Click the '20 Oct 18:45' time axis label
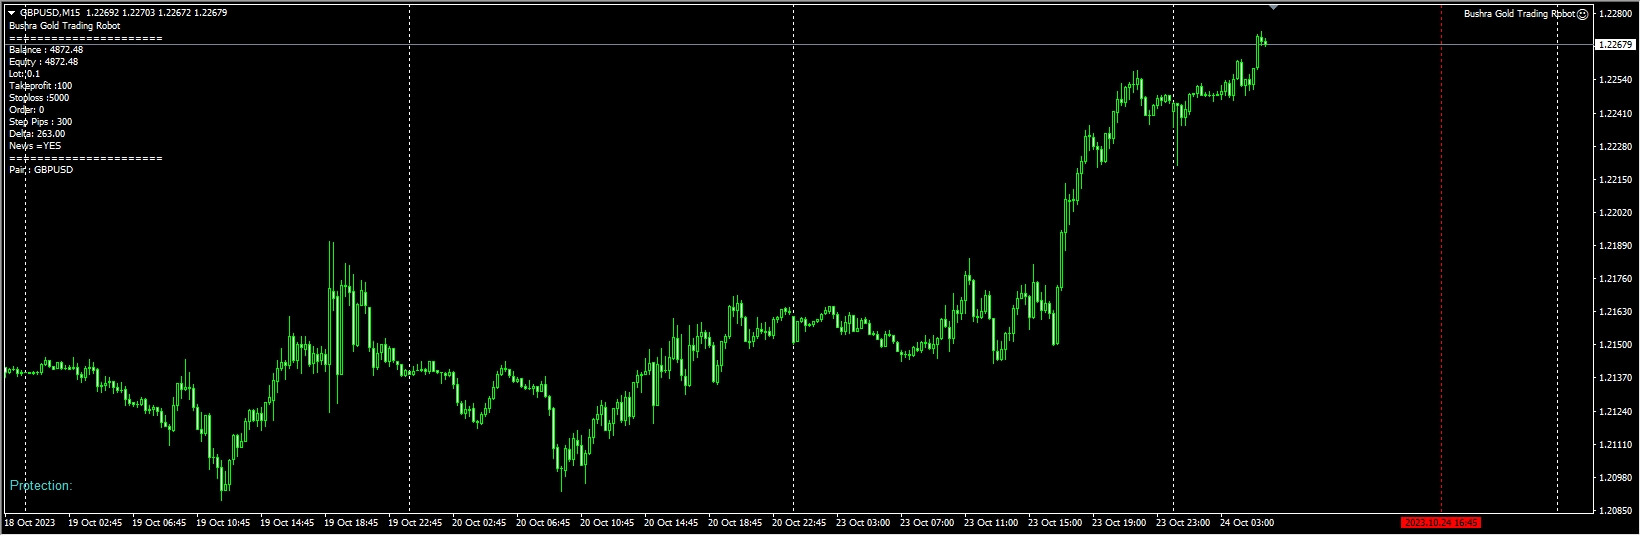 pos(735,523)
